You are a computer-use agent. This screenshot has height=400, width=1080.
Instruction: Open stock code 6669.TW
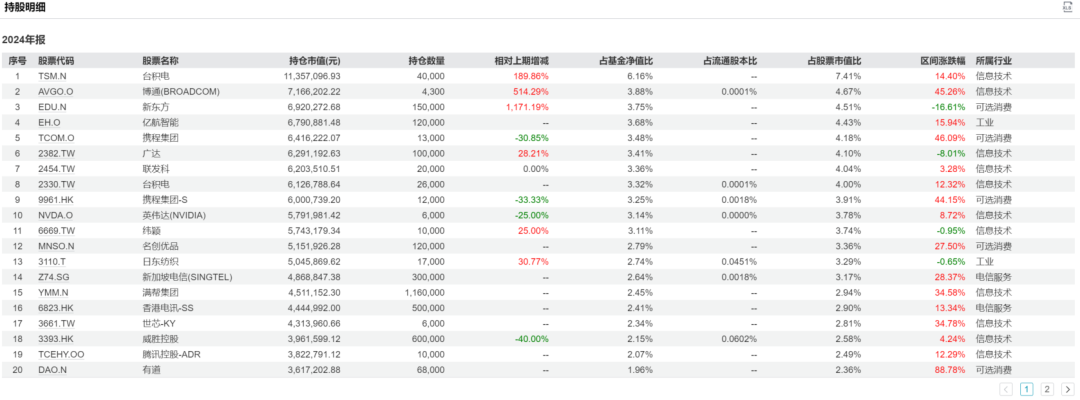point(55,231)
